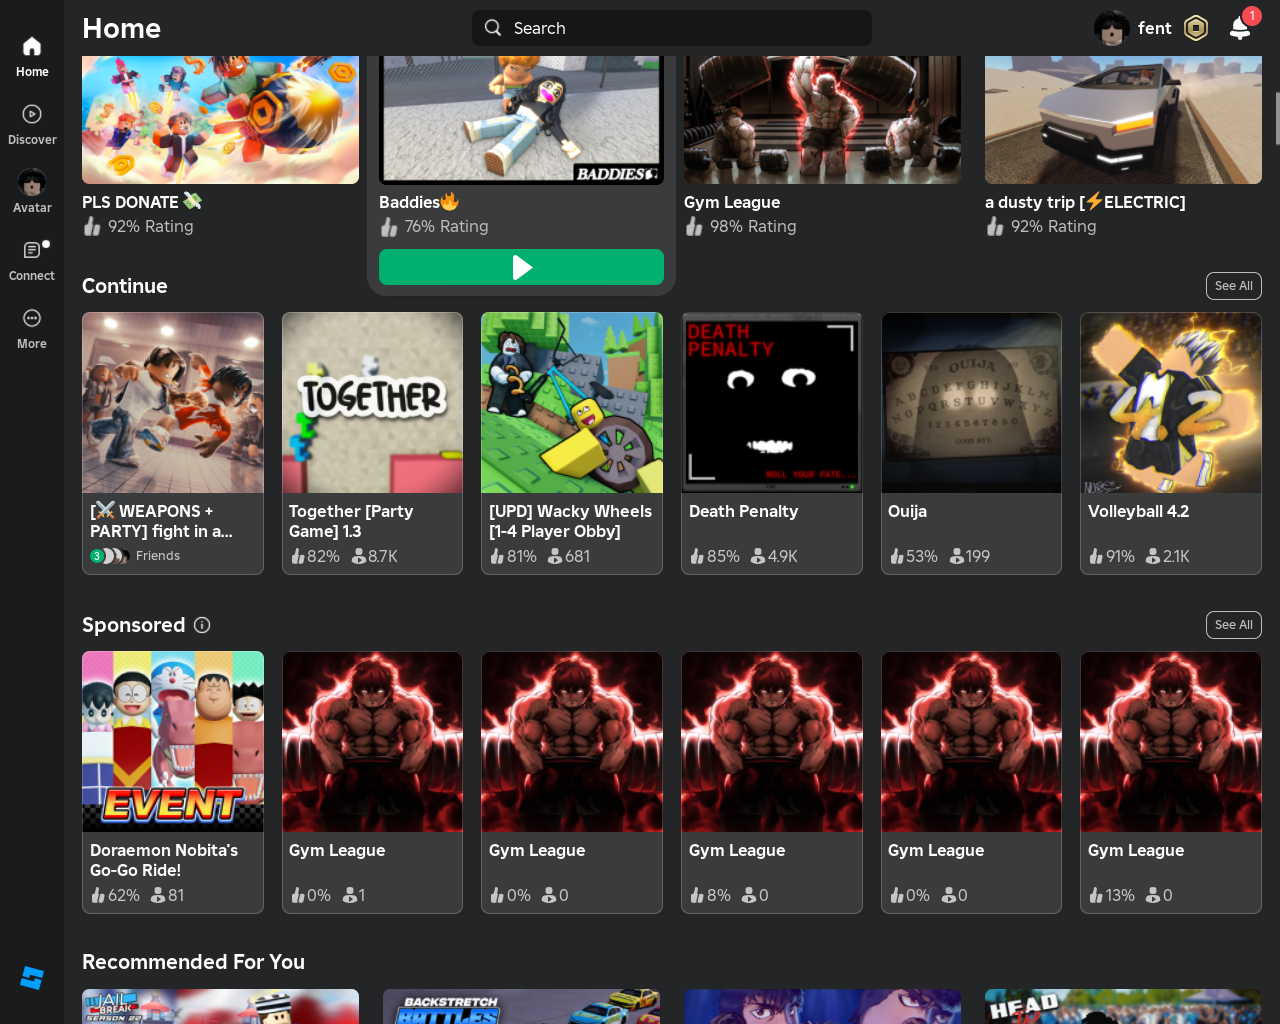Open the Death Penalty game thumbnail
The image size is (1280, 1024).
[772, 403]
